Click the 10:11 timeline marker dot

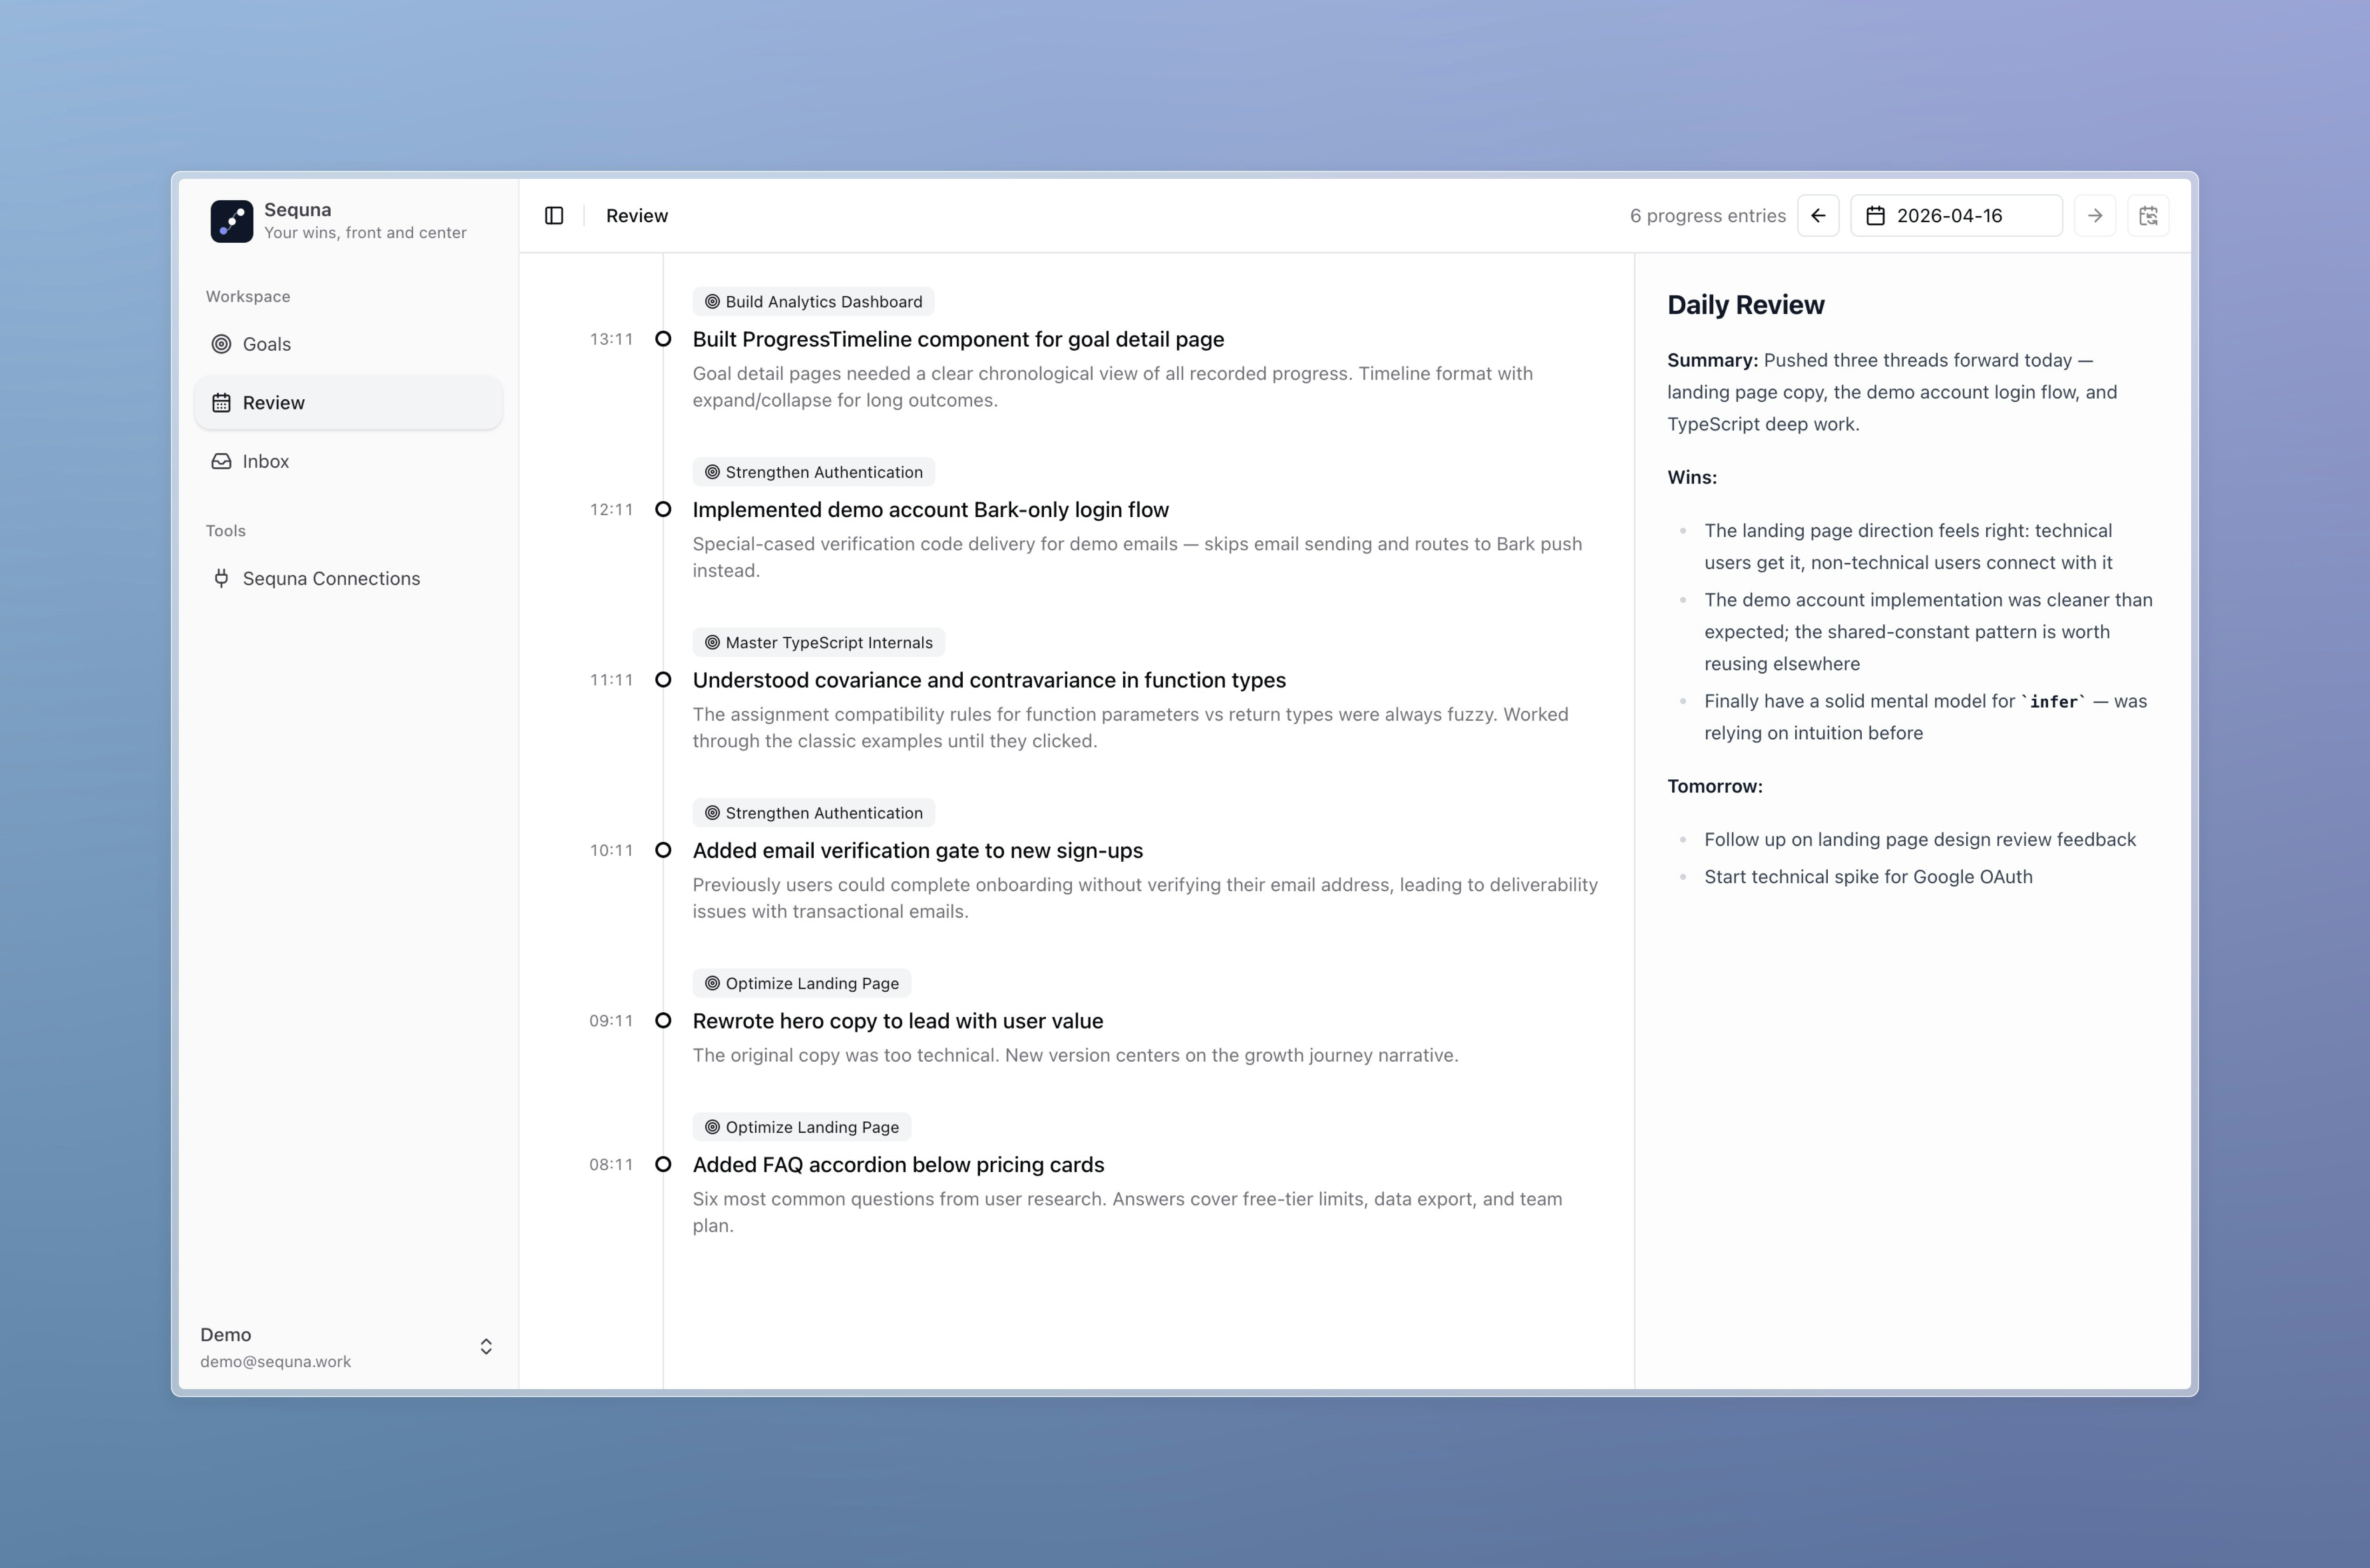pyautogui.click(x=663, y=850)
